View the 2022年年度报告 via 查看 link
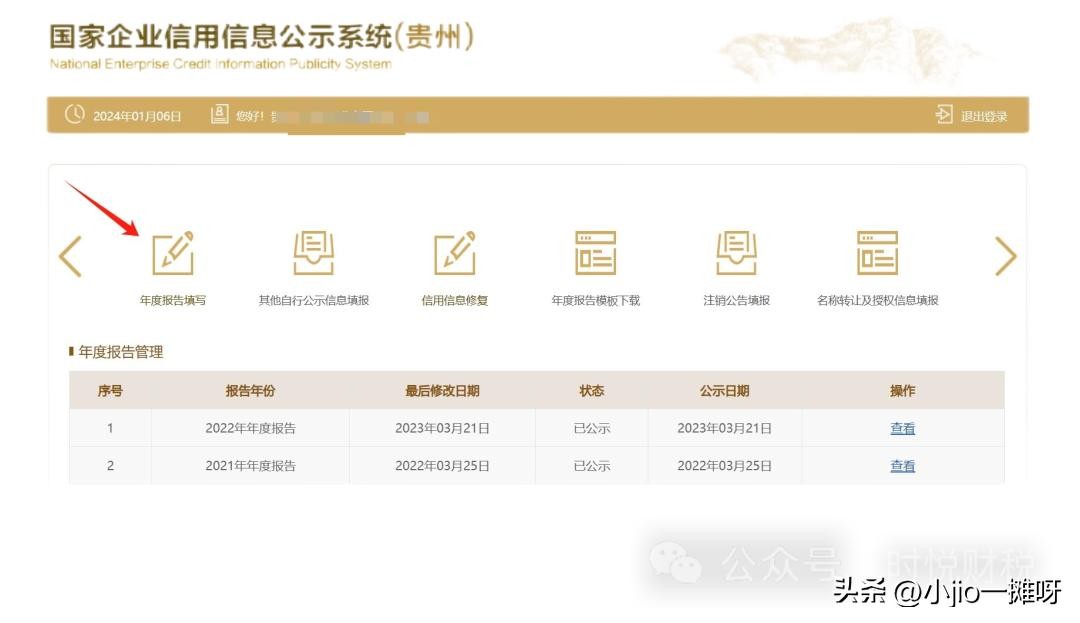Screen dimensions: 1080x623 tap(902, 428)
